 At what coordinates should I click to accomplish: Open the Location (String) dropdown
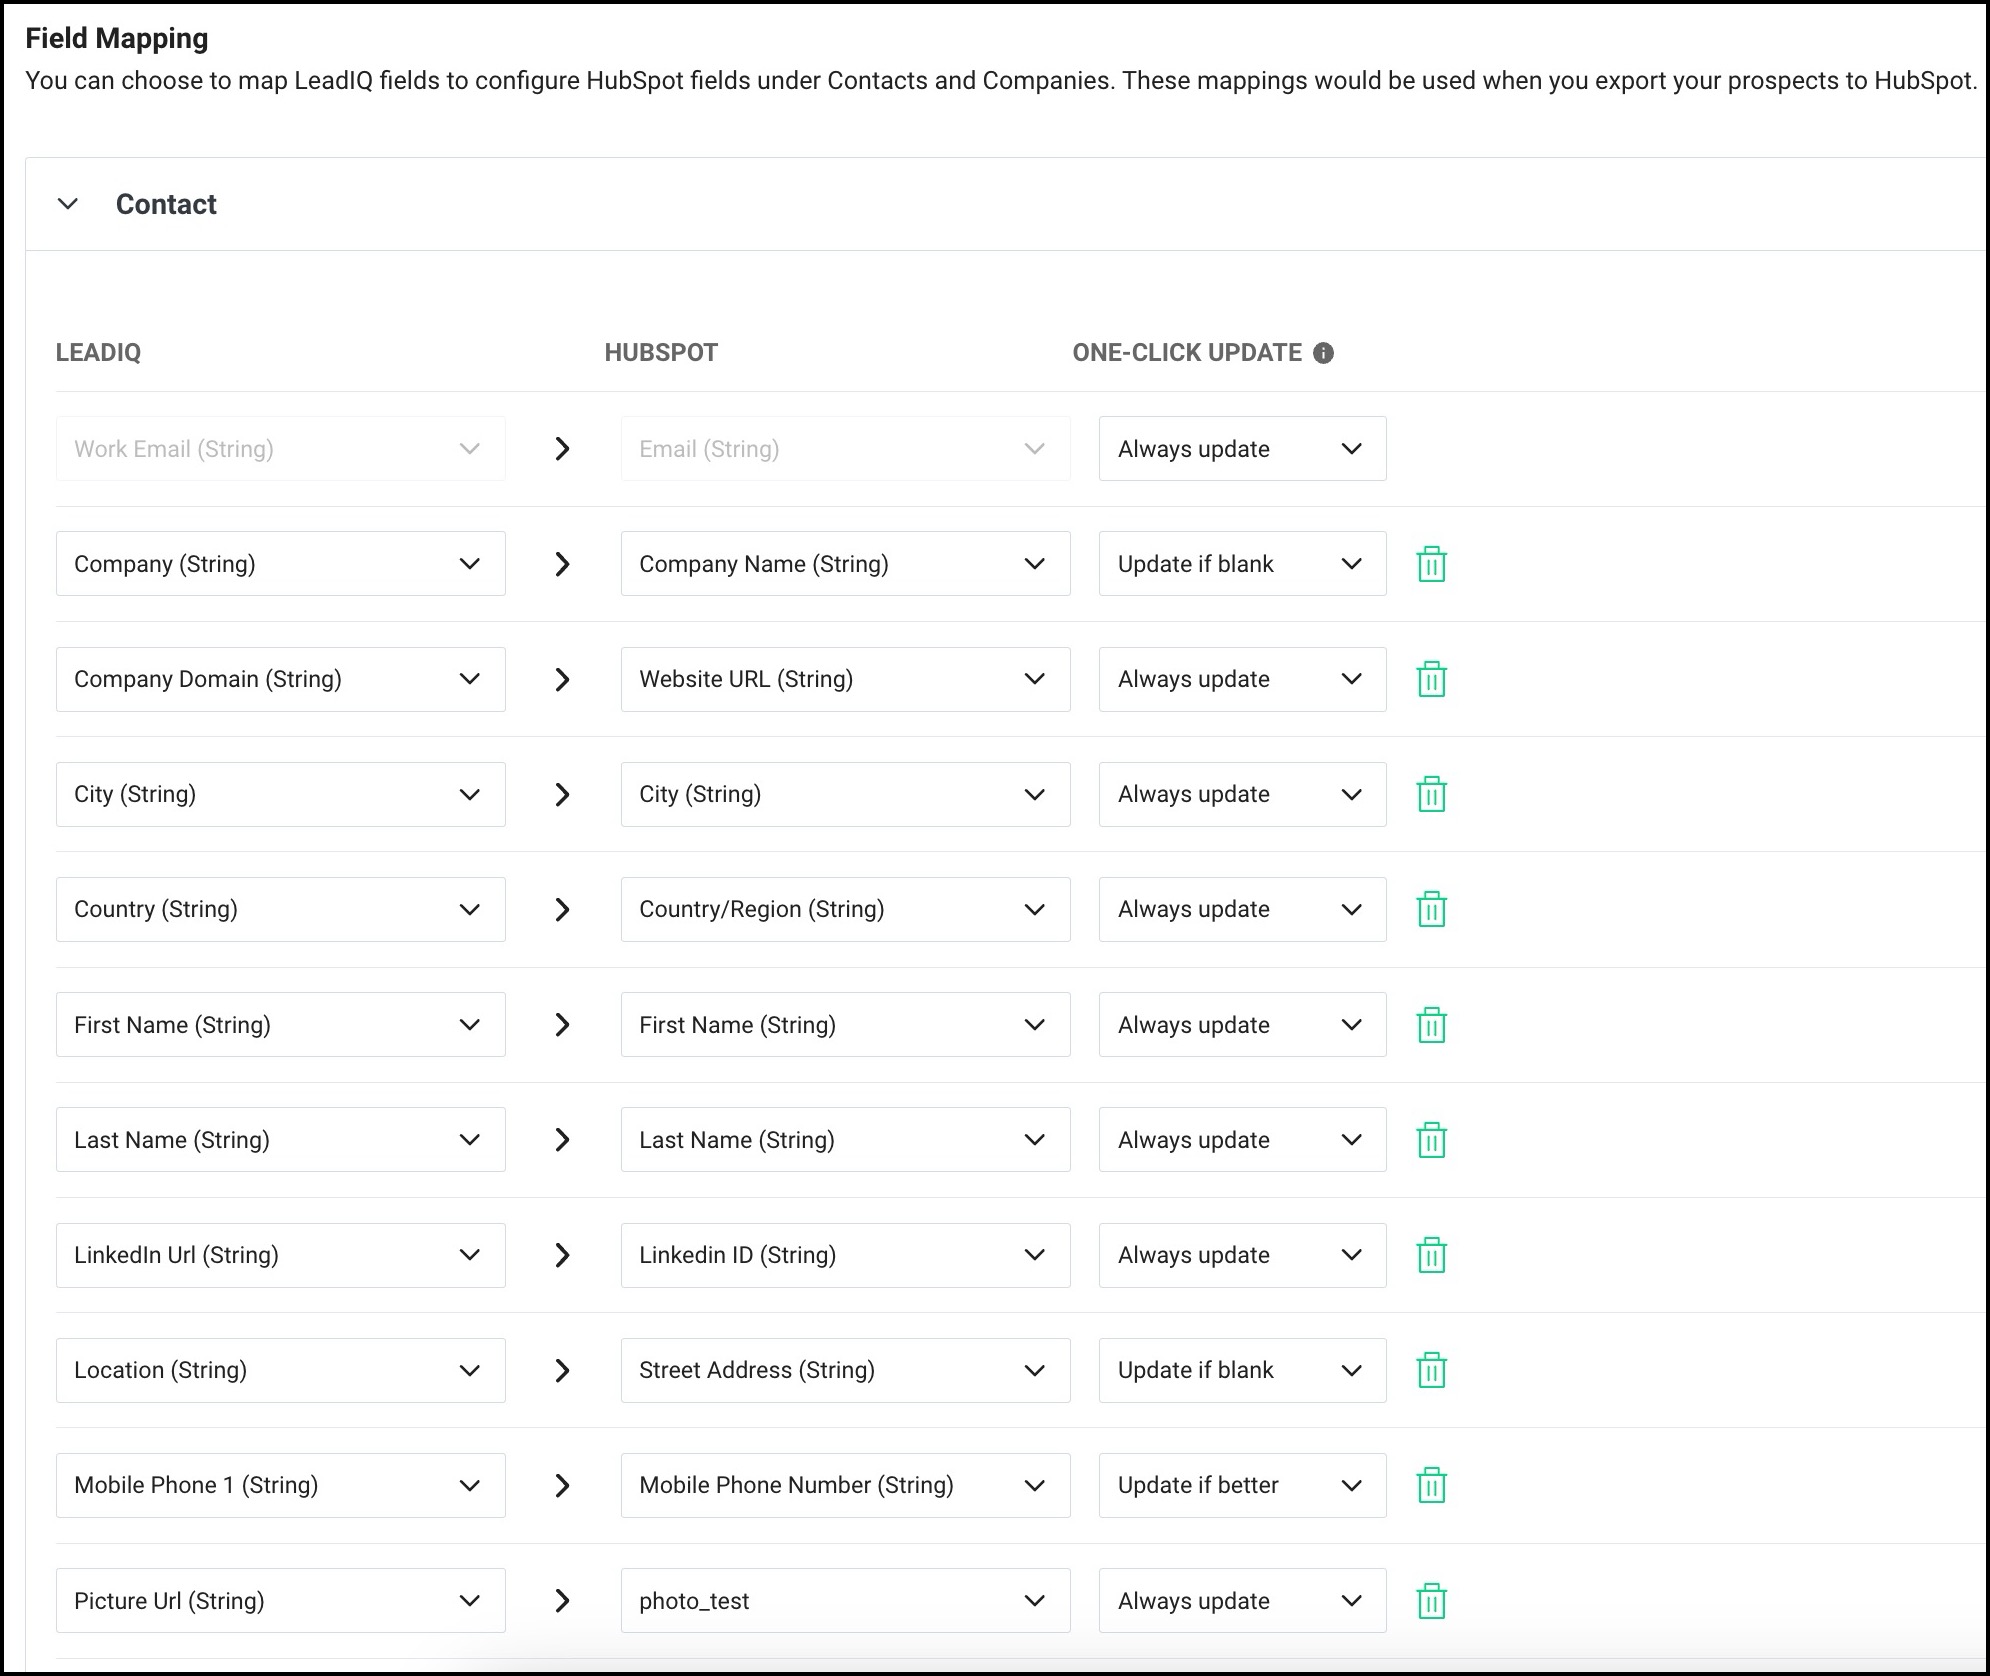click(281, 1370)
